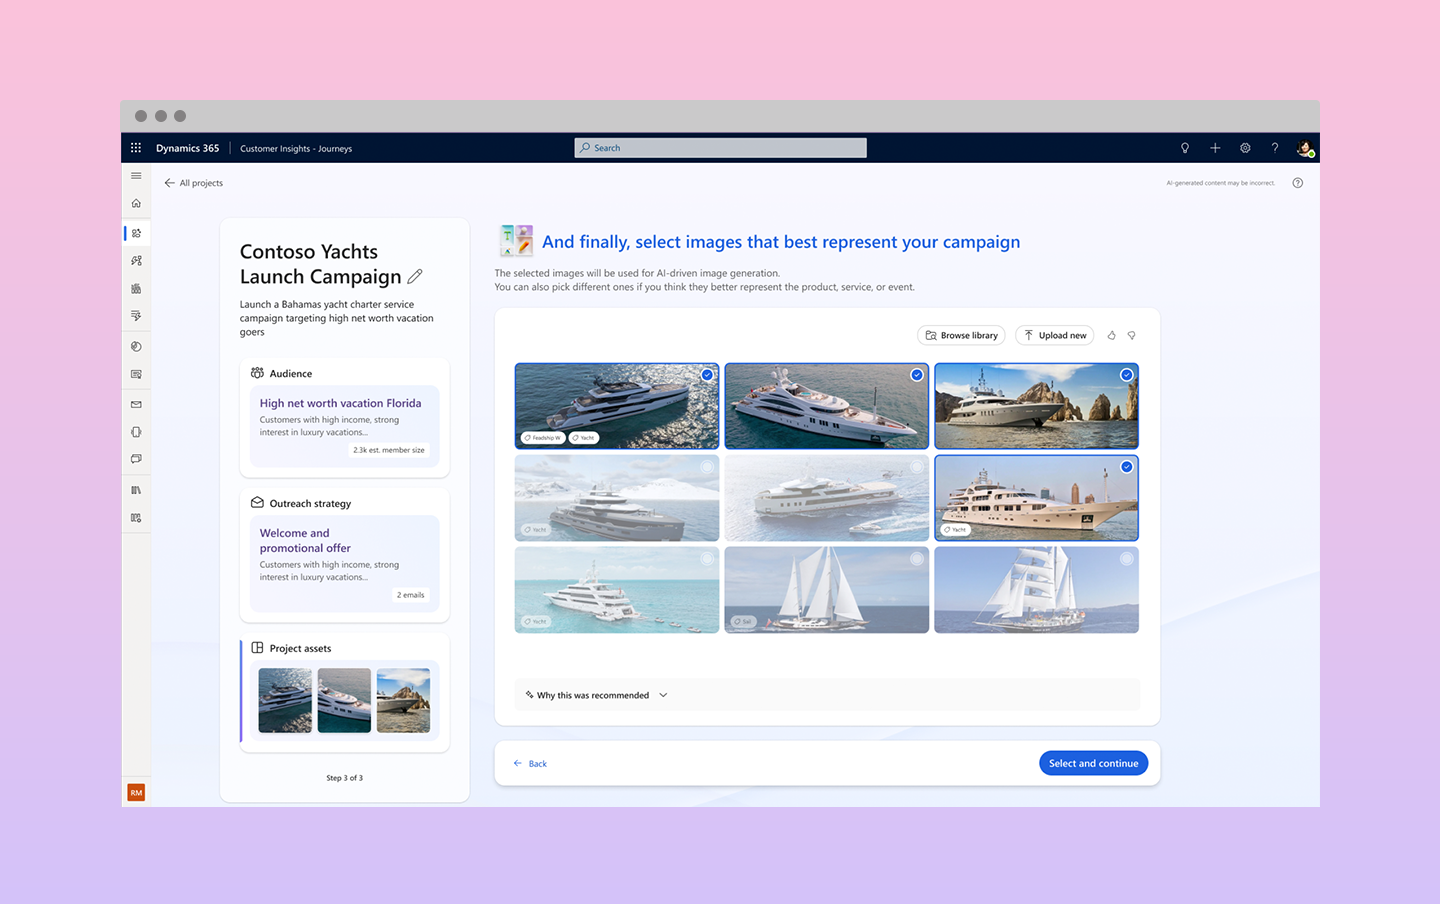Click the email envelope icon in sidebar

point(136,405)
